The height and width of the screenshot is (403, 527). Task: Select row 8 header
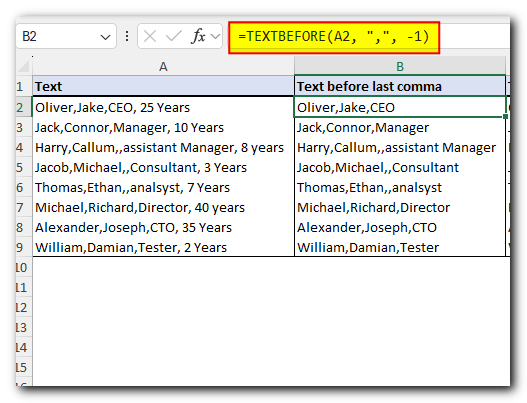tap(24, 227)
